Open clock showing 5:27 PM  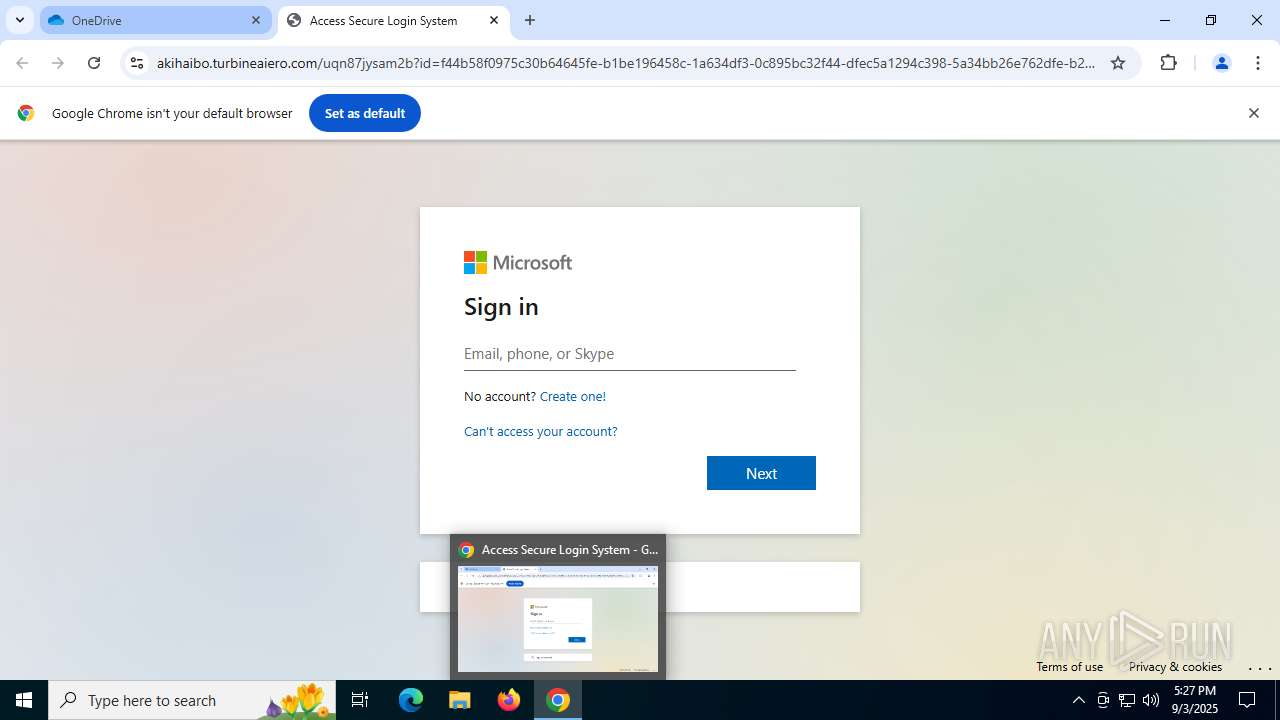pos(1195,700)
